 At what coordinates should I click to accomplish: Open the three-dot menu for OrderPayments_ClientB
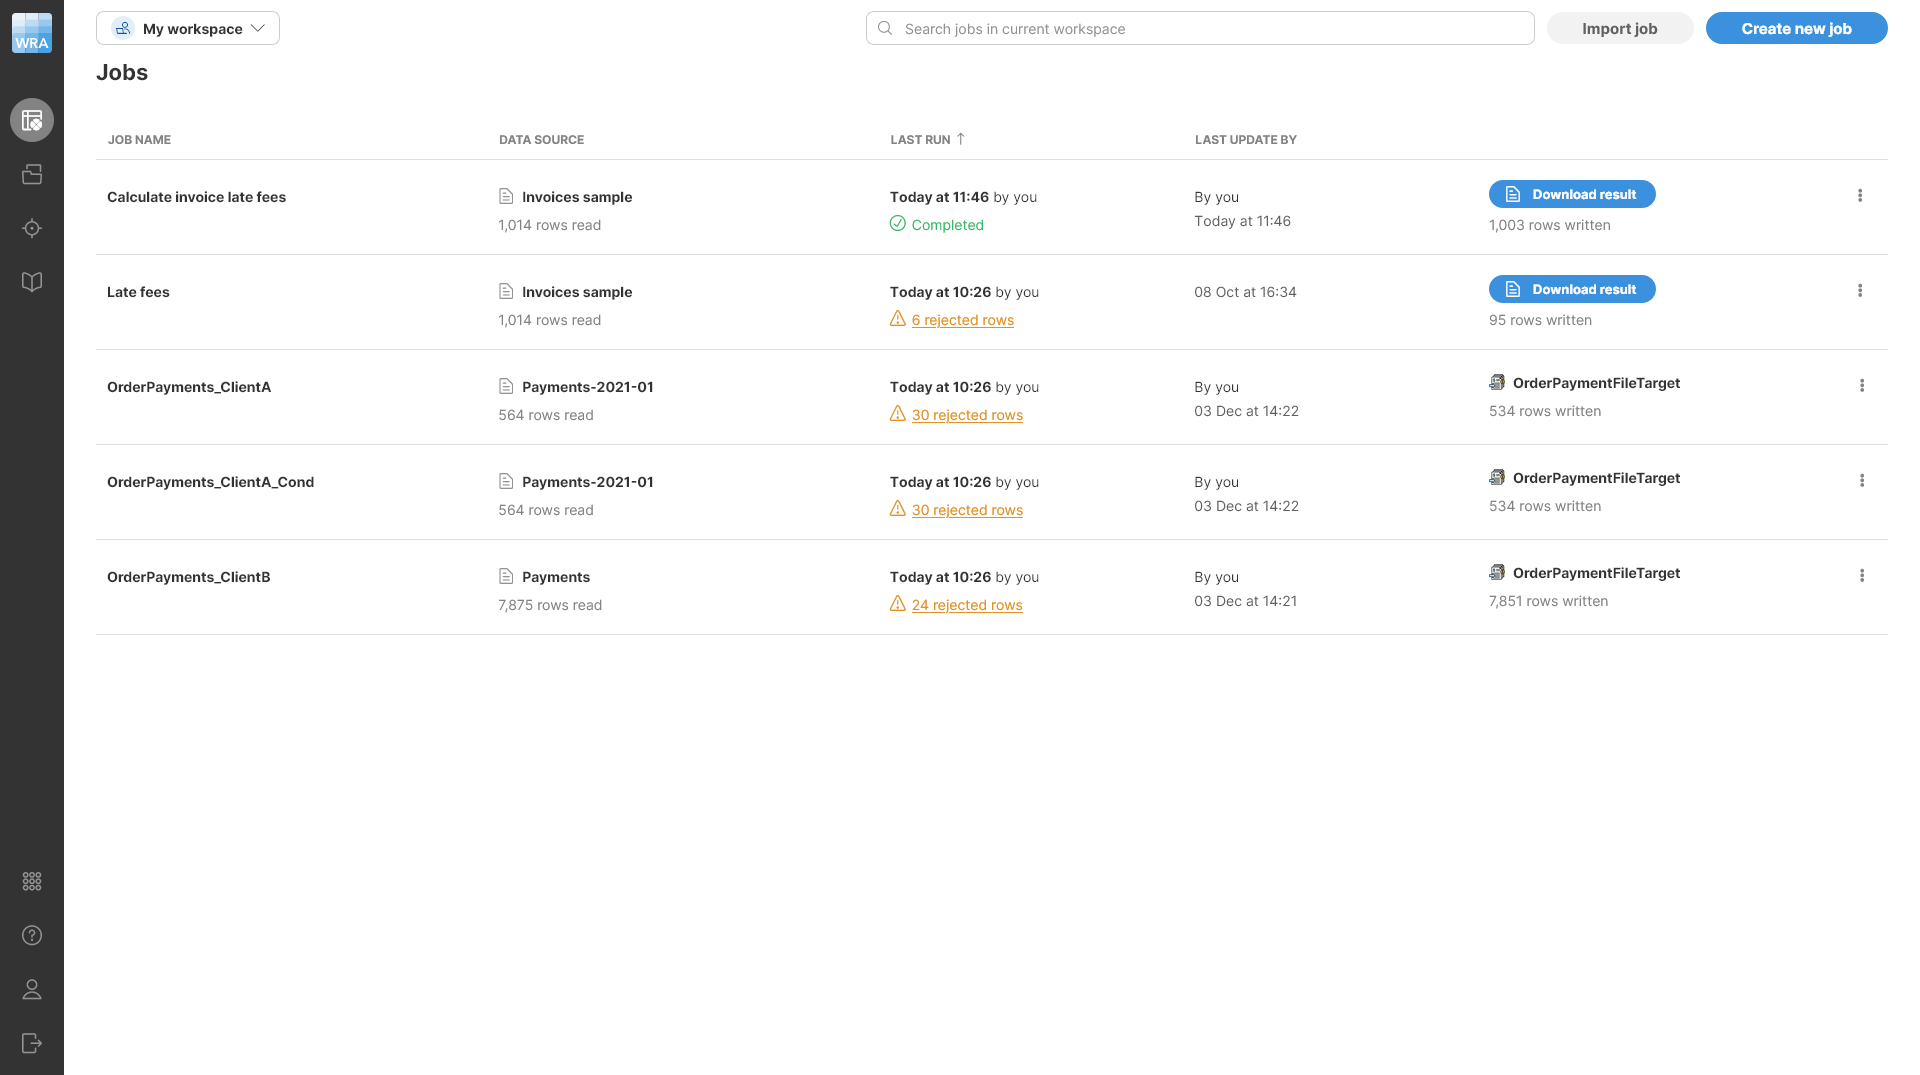click(x=1862, y=575)
